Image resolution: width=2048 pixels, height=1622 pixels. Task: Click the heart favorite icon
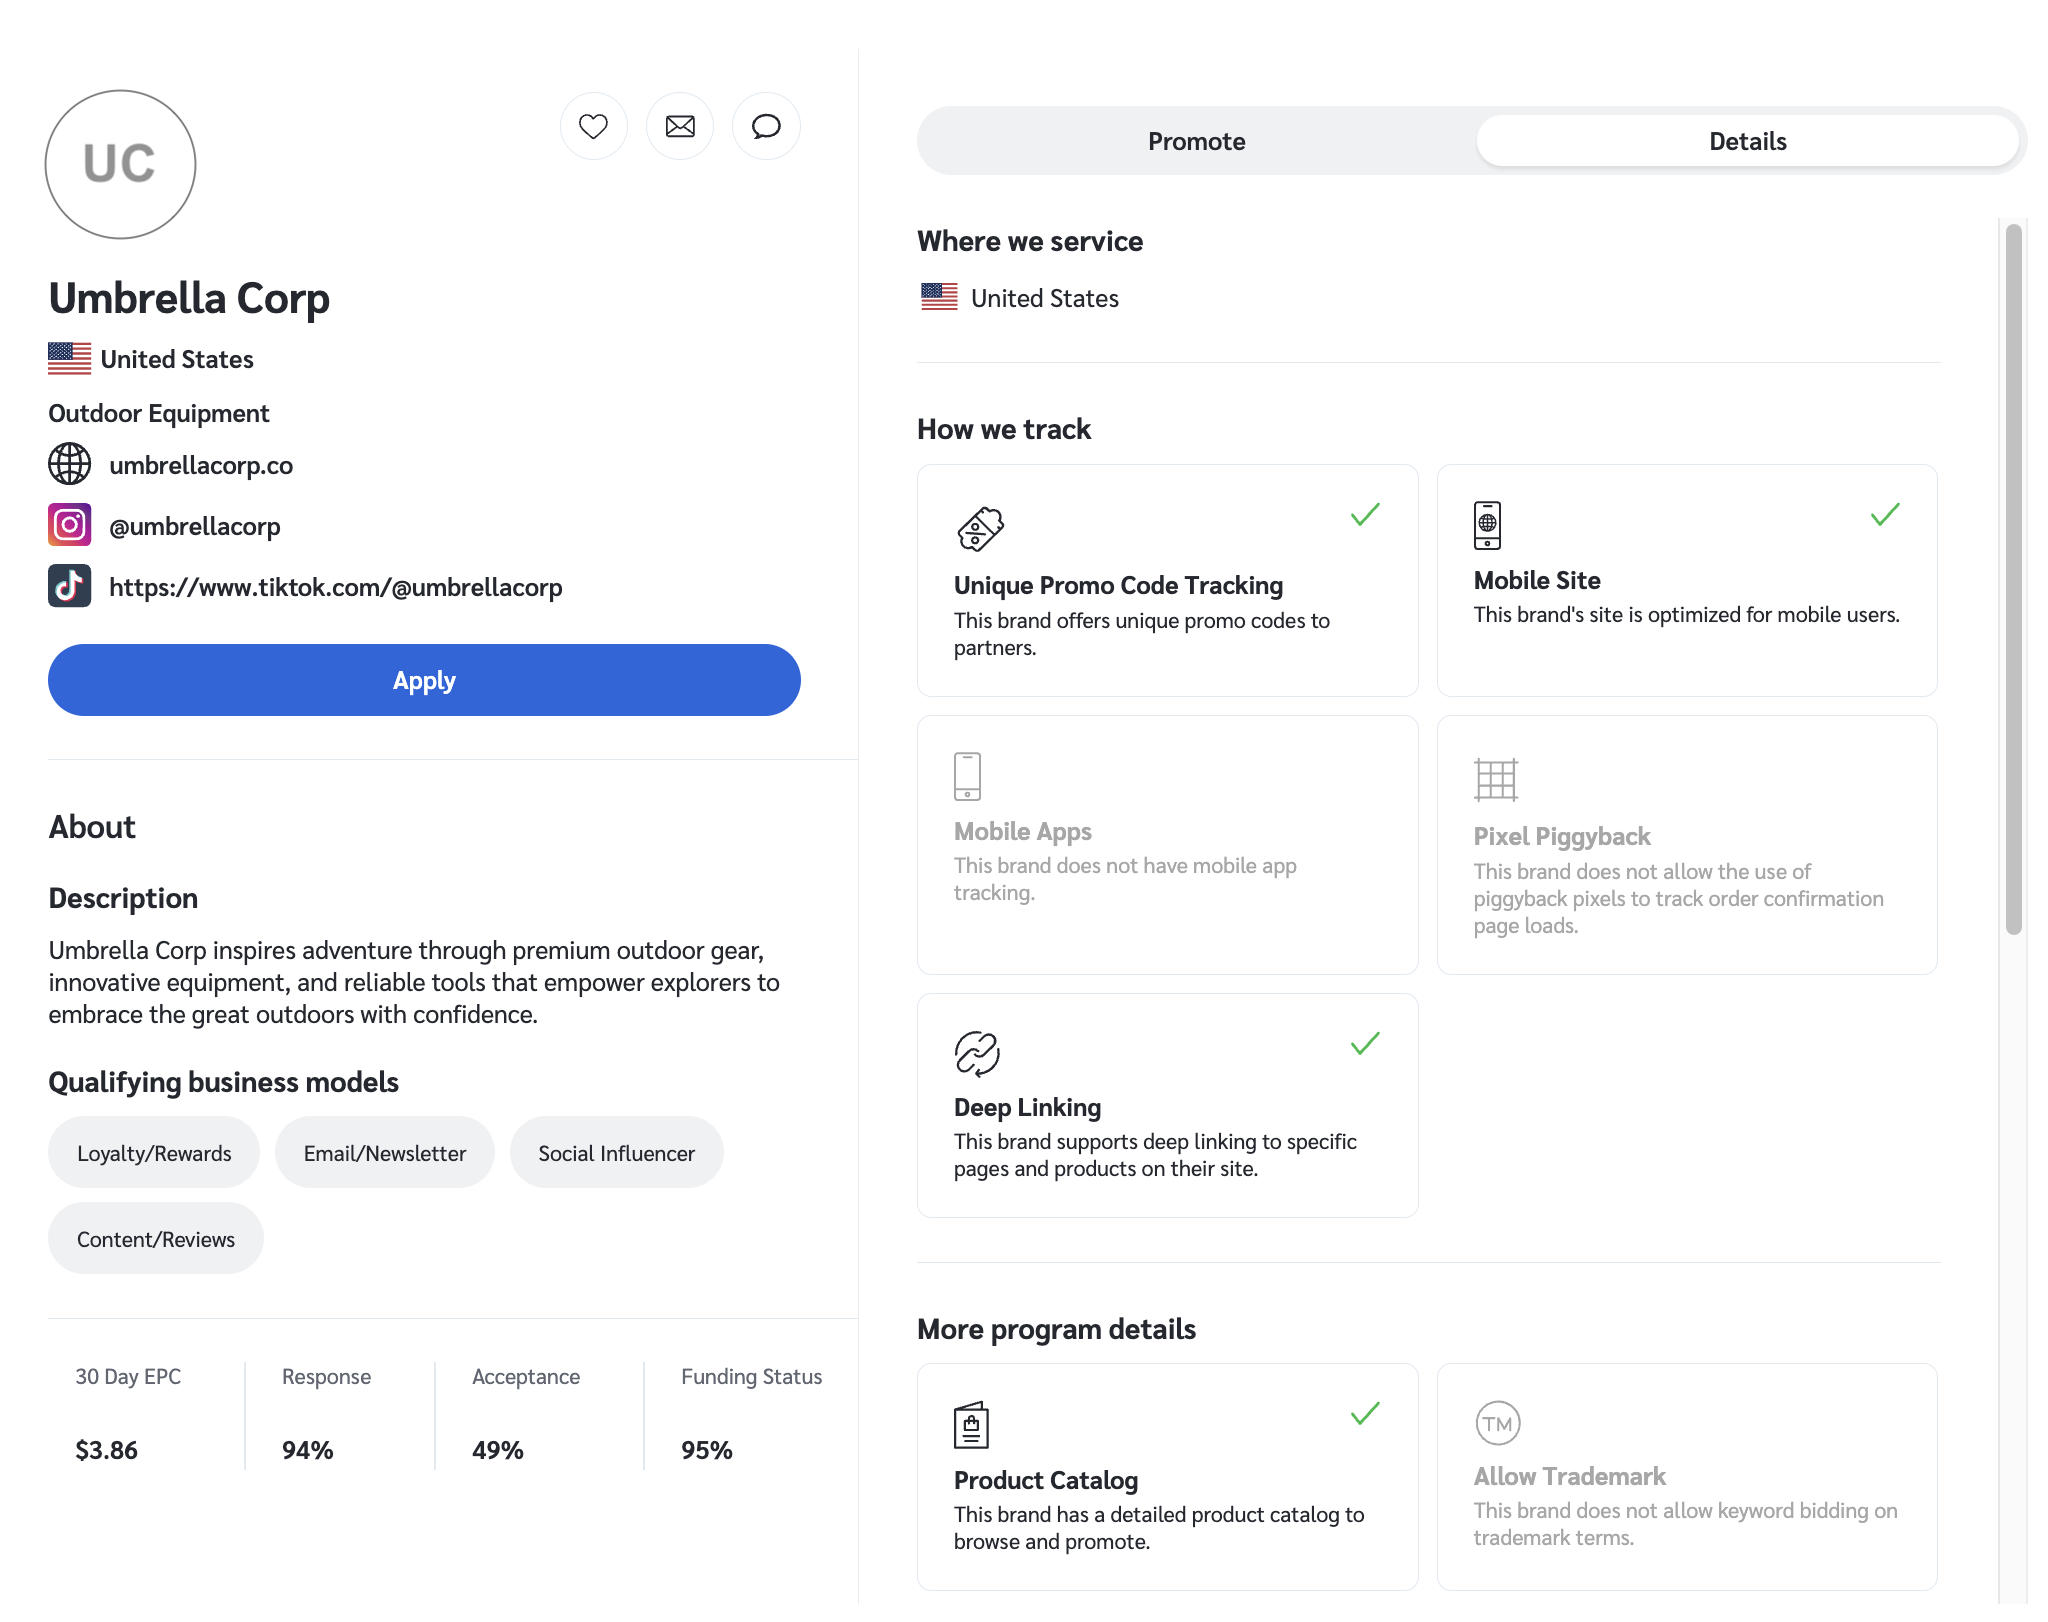pos(593,127)
